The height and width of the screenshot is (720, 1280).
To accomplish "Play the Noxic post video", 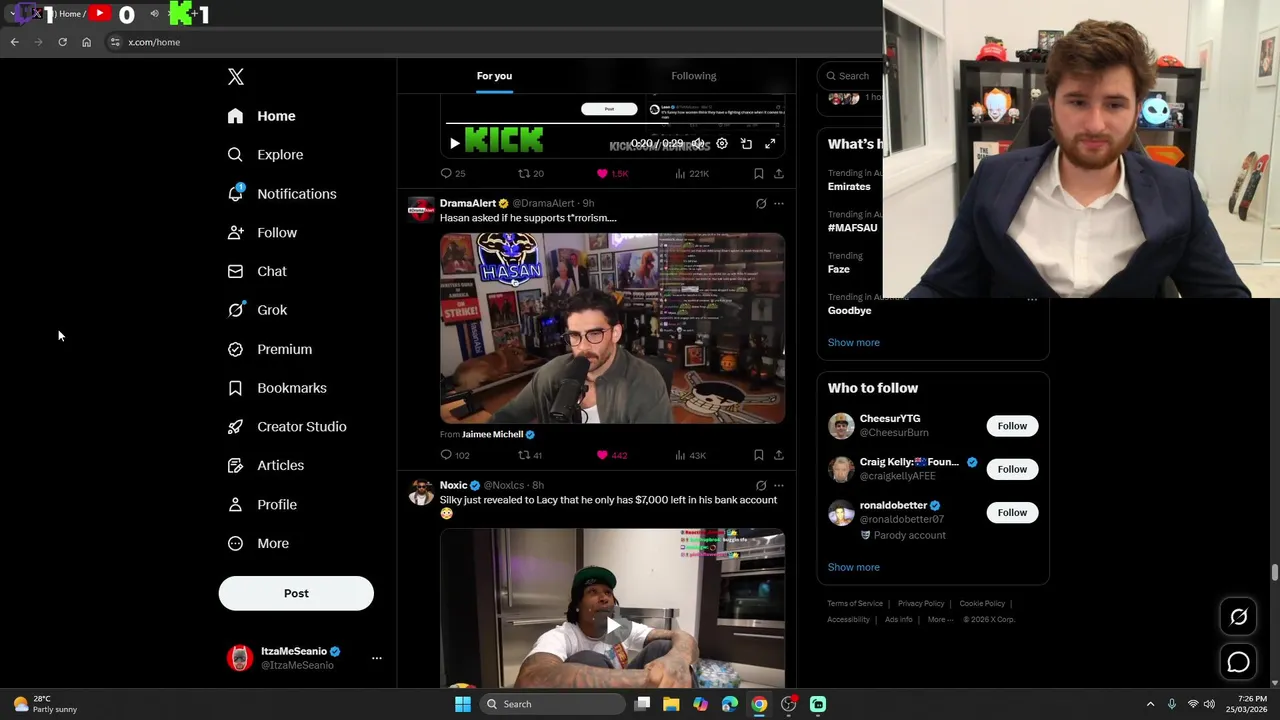I will click(x=612, y=627).
